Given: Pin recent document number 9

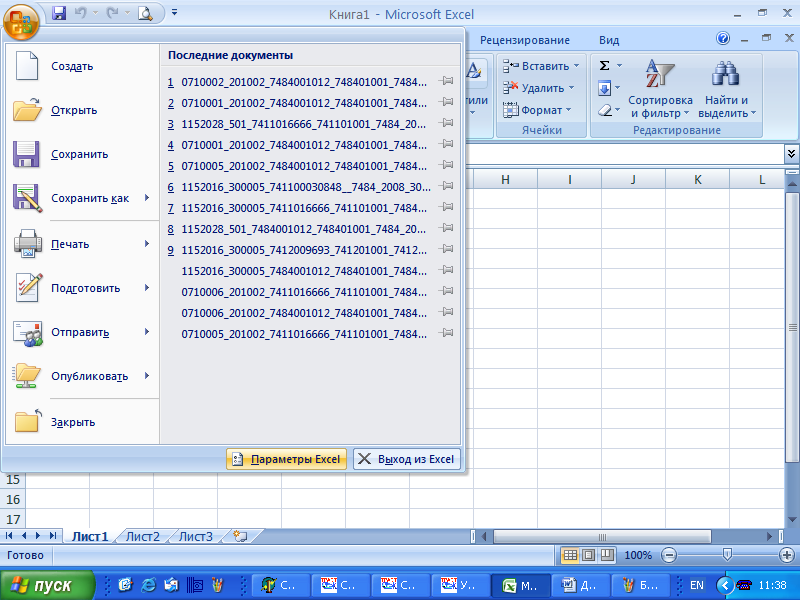Looking at the screenshot, I should tap(446, 248).
